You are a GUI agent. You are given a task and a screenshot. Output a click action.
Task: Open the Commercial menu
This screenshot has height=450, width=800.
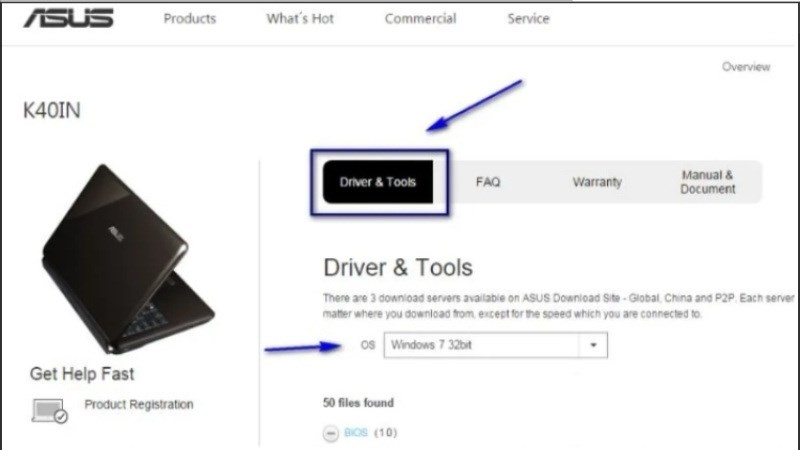[x=420, y=19]
